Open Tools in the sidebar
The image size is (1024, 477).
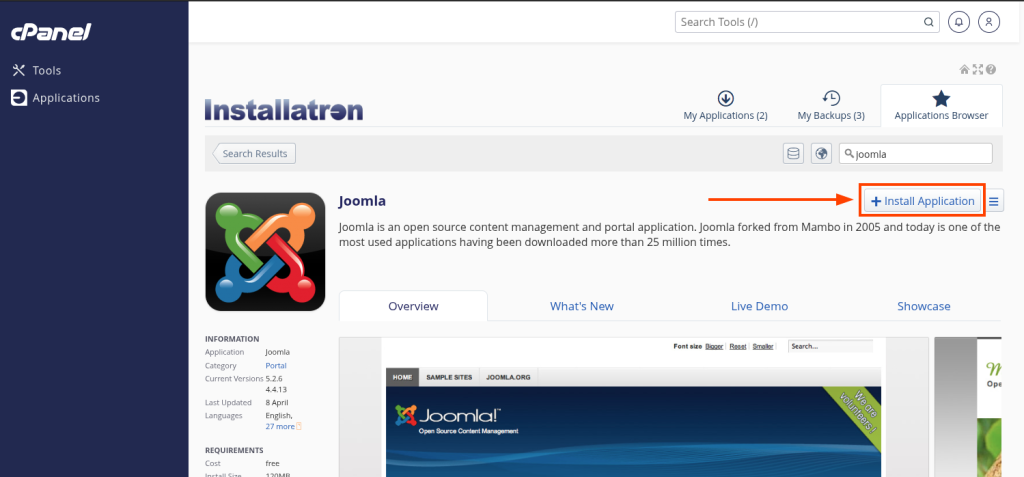[x=37, y=71]
